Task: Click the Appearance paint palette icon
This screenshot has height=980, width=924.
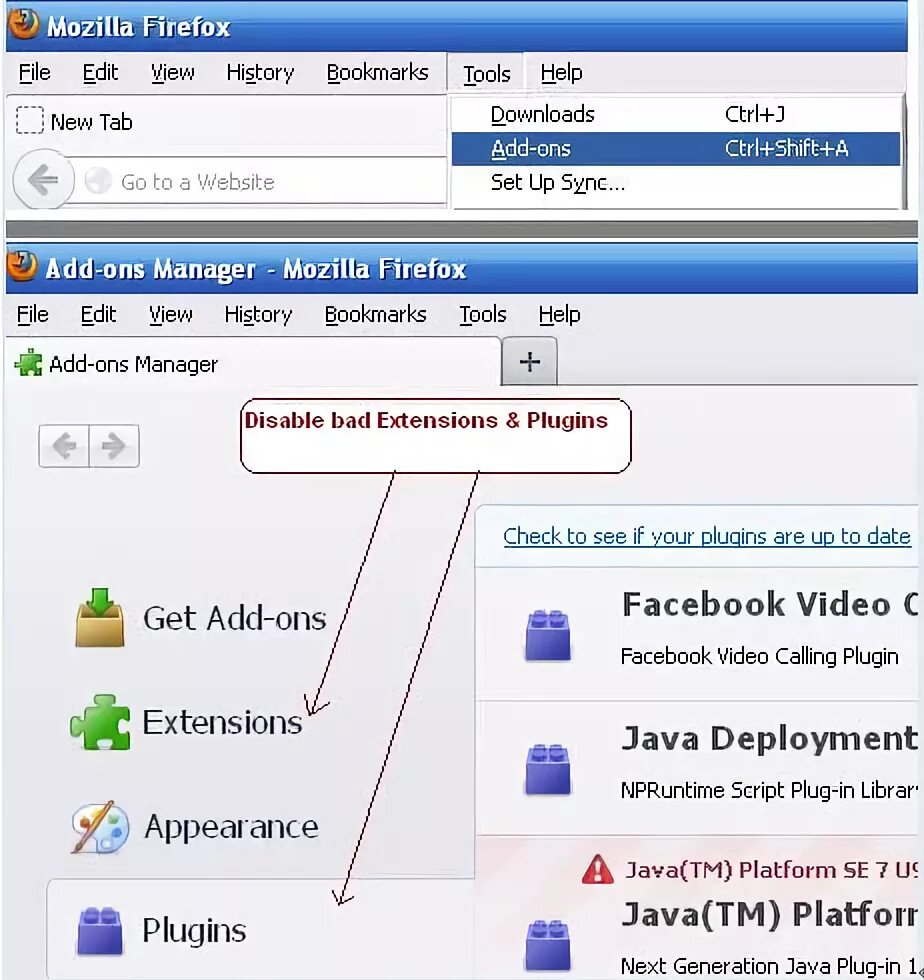Action: pyautogui.click(x=100, y=826)
